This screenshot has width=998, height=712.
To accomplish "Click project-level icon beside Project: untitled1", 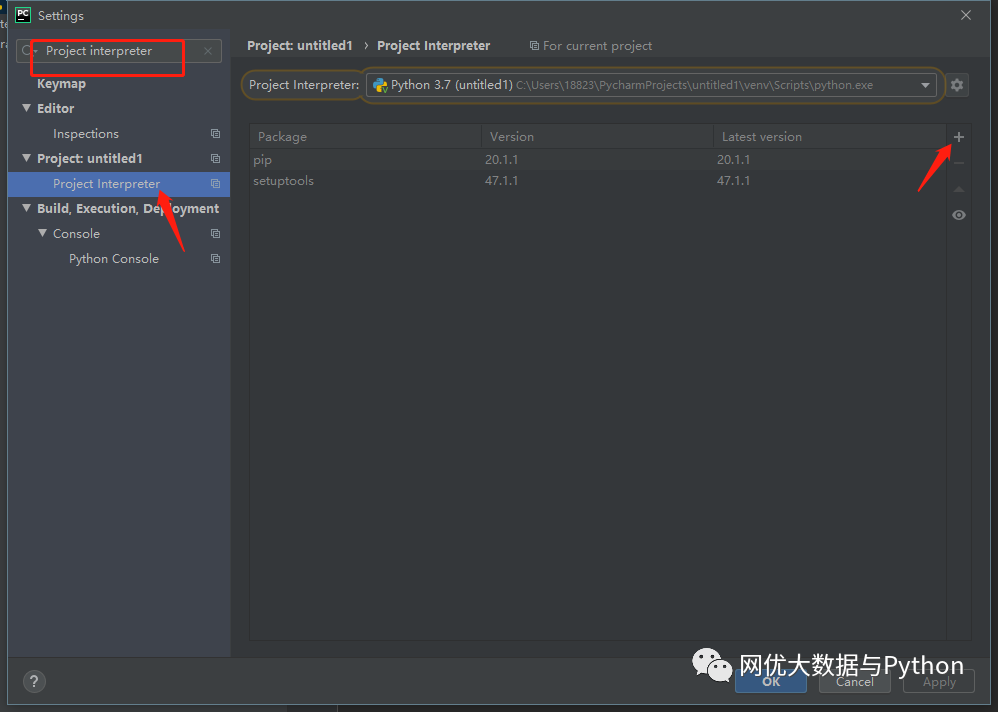I will point(215,158).
